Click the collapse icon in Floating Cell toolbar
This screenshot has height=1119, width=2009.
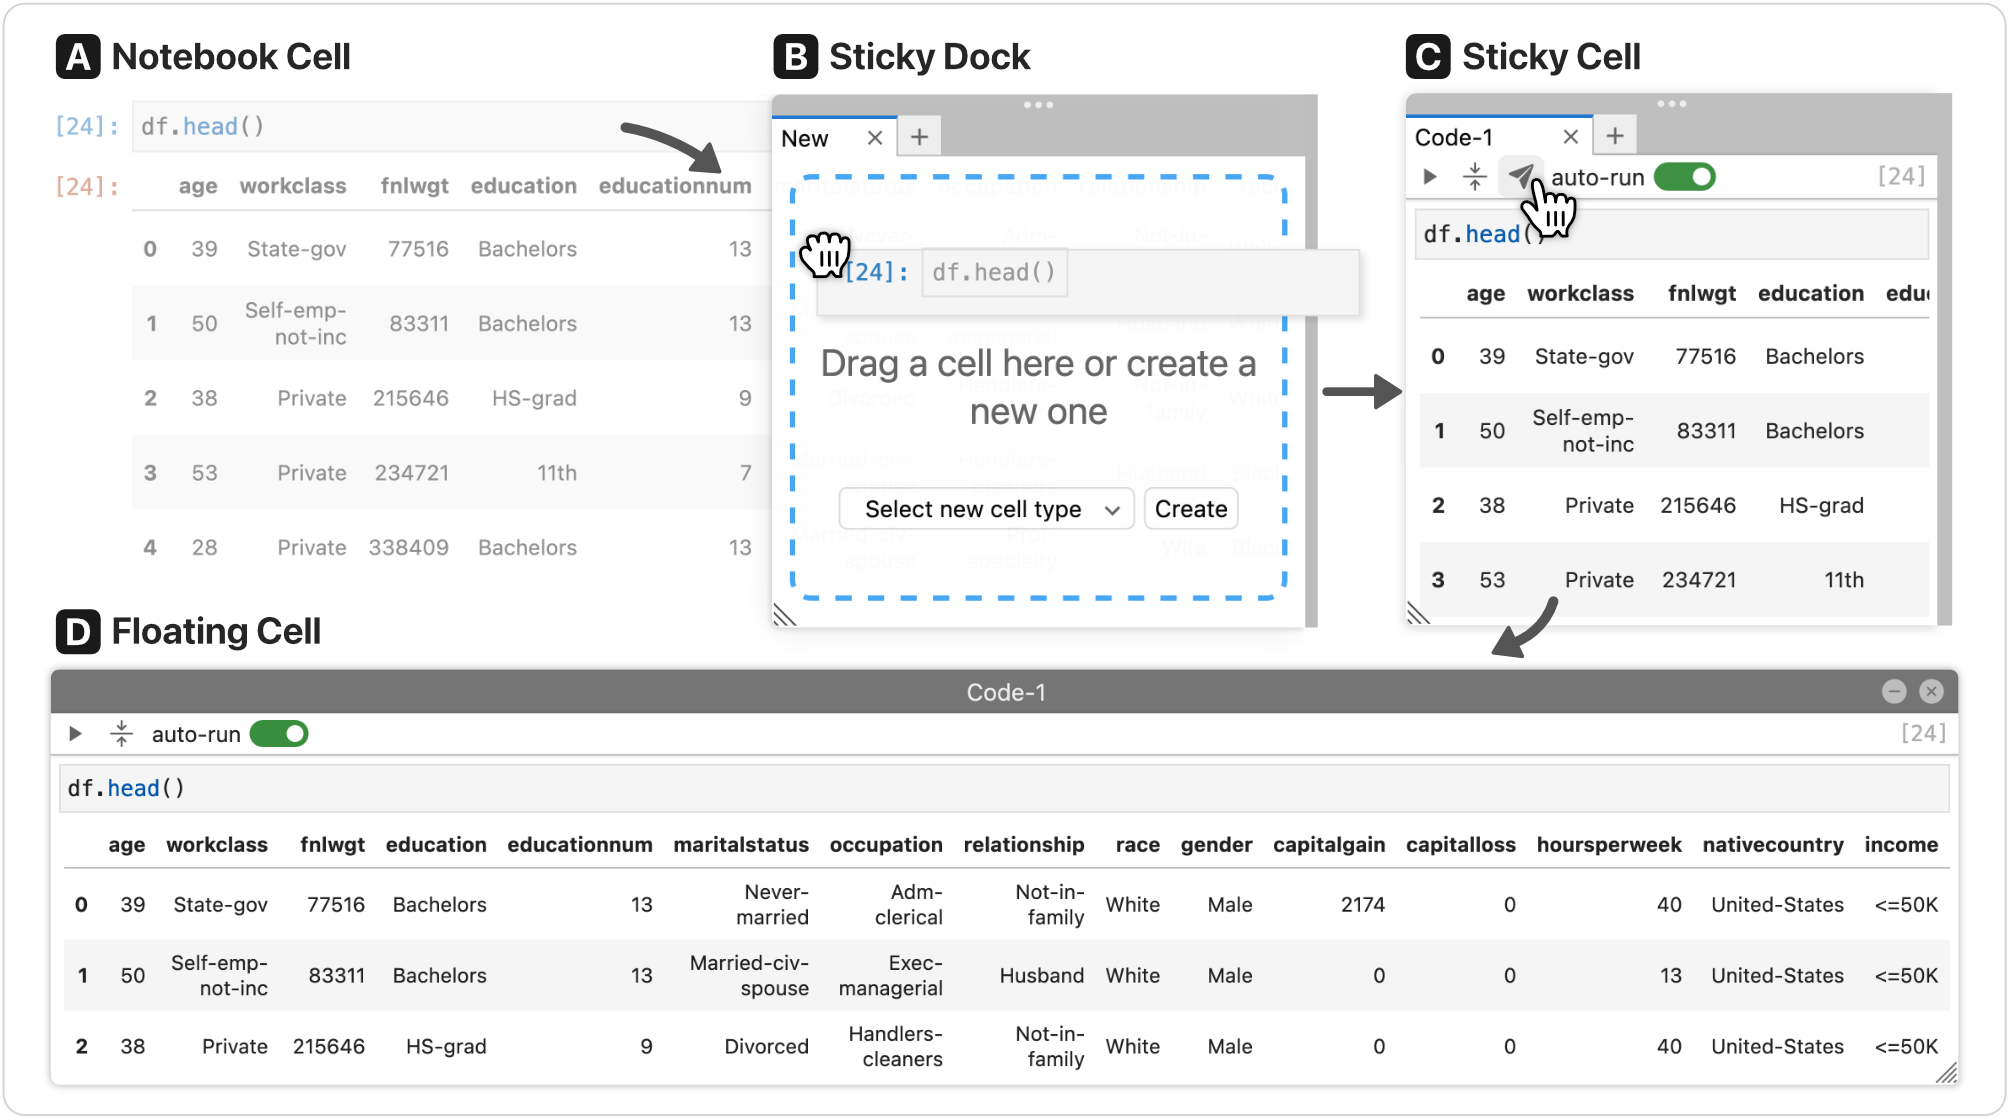pyautogui.click(x=121, y=734)
